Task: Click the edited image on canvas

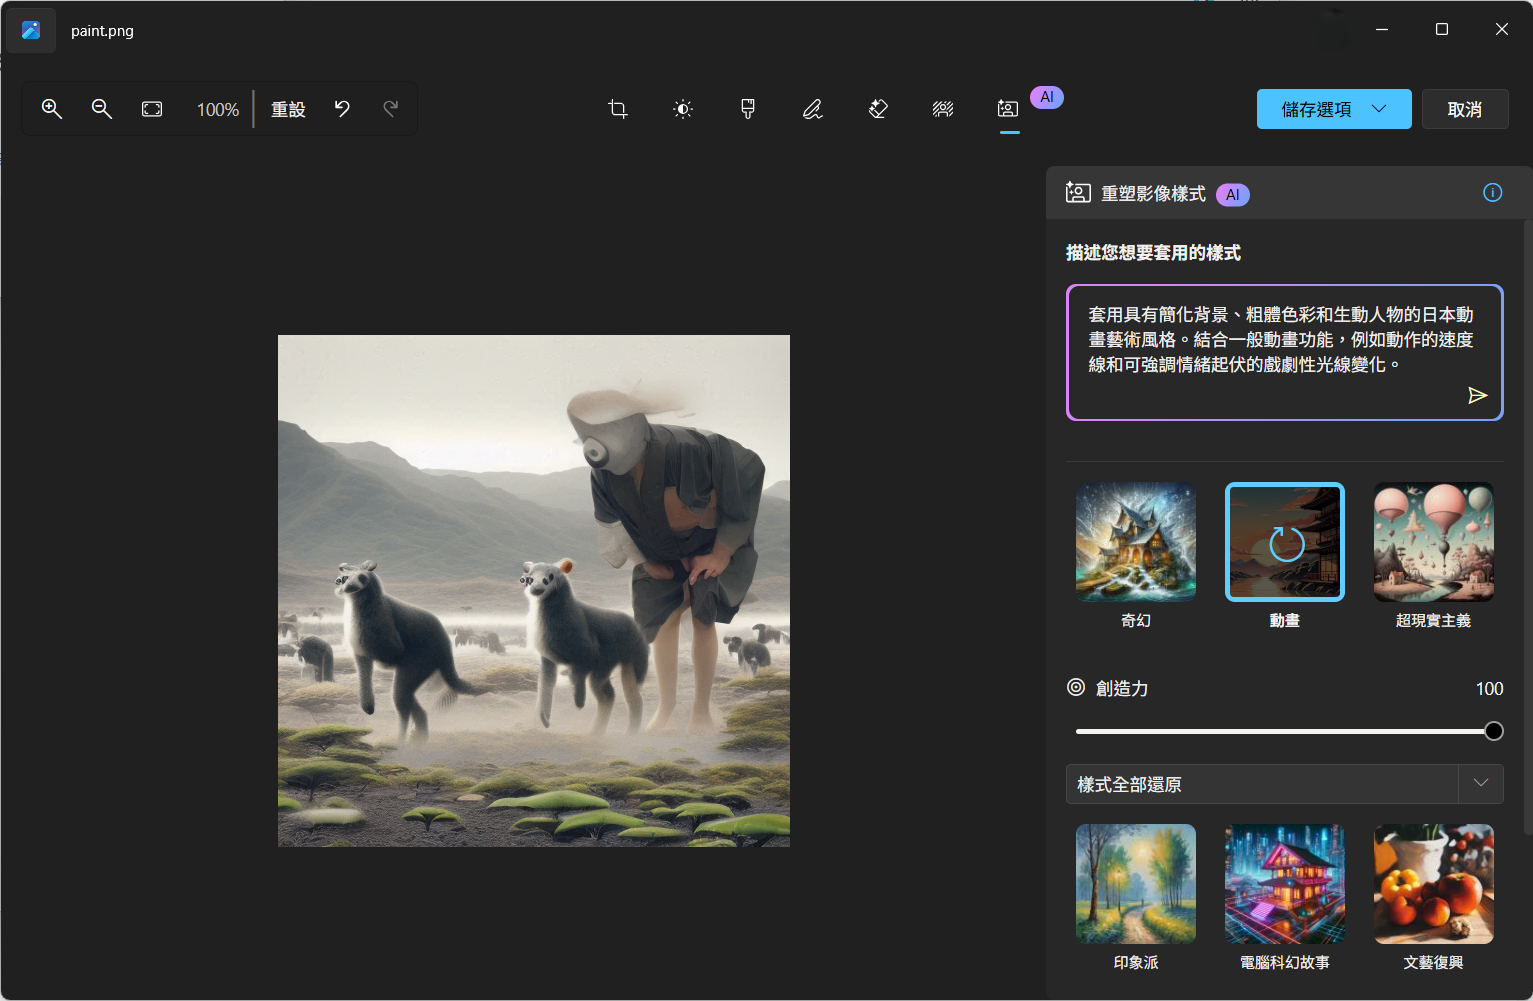Action: tap(534, 591)
